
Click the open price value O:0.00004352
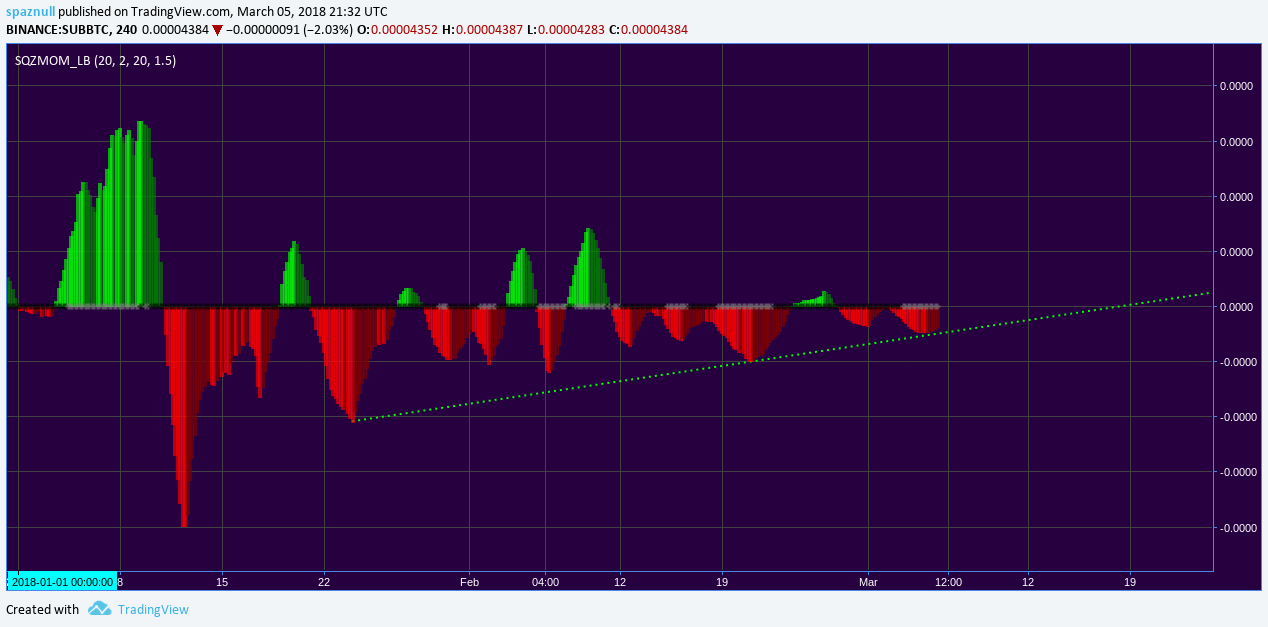pos(397,30)
